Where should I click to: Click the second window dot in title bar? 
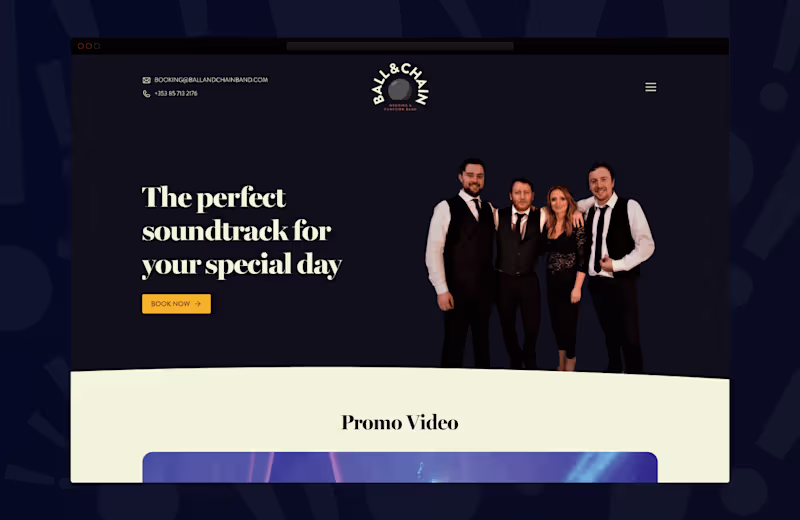[x=89, y=46]
